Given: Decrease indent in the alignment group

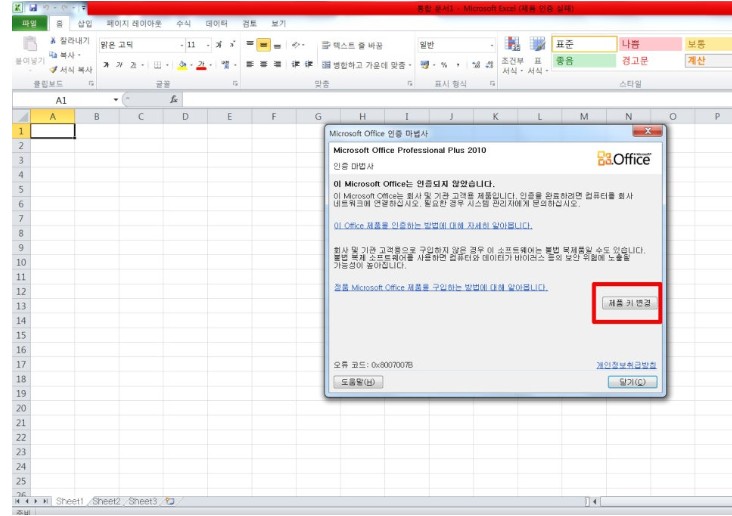Looking at the screenshot, I should (296, 64).
